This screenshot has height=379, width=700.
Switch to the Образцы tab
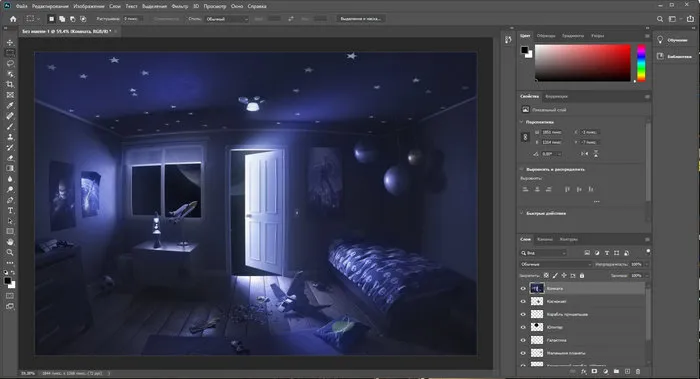click(x=546, y=36)
